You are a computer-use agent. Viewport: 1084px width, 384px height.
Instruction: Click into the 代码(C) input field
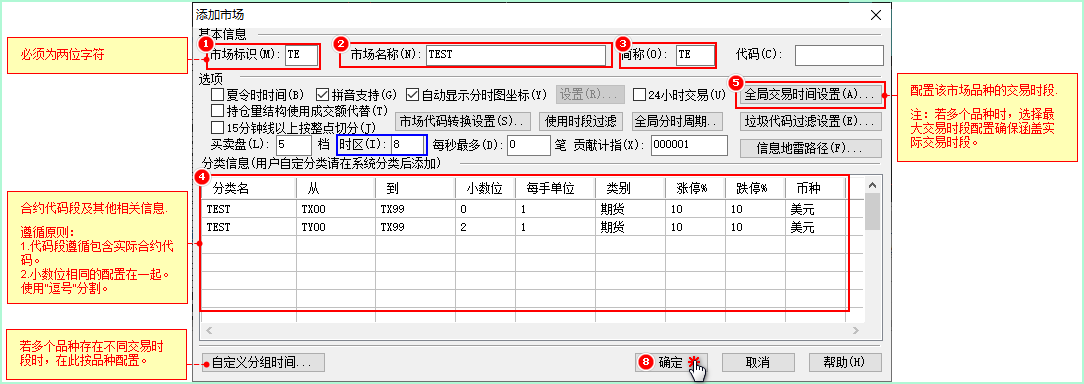click(839, 55)
